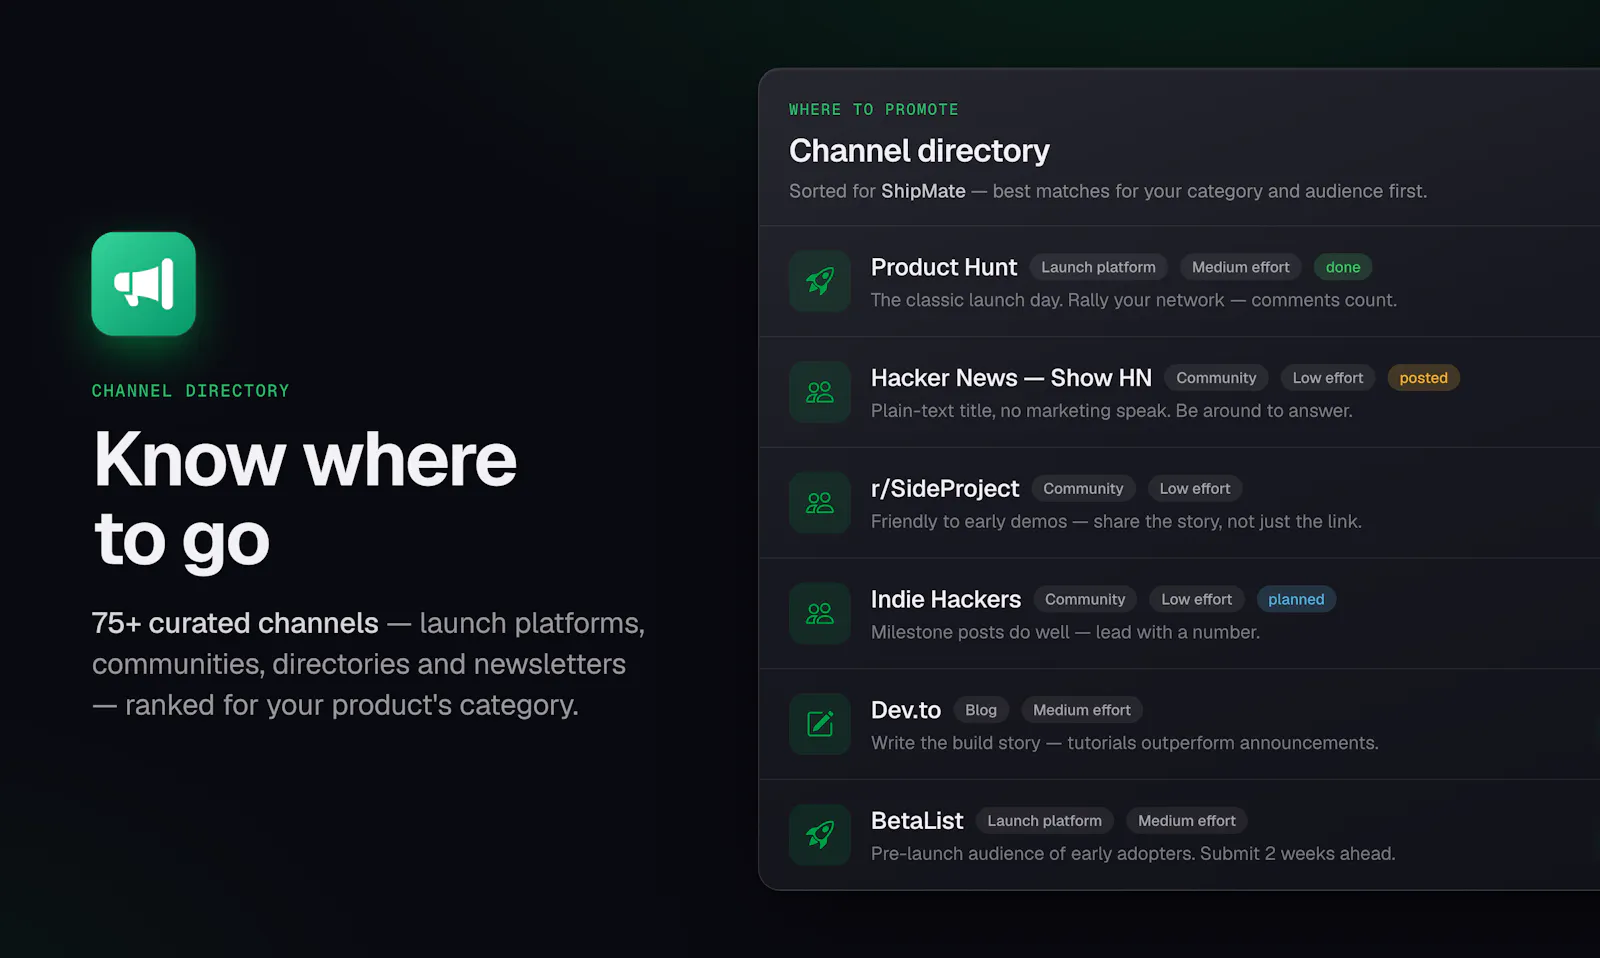The image size is (1600, 958).
Task: Select Hacker News 'Low effort' tag
Action: point(1328,378)
